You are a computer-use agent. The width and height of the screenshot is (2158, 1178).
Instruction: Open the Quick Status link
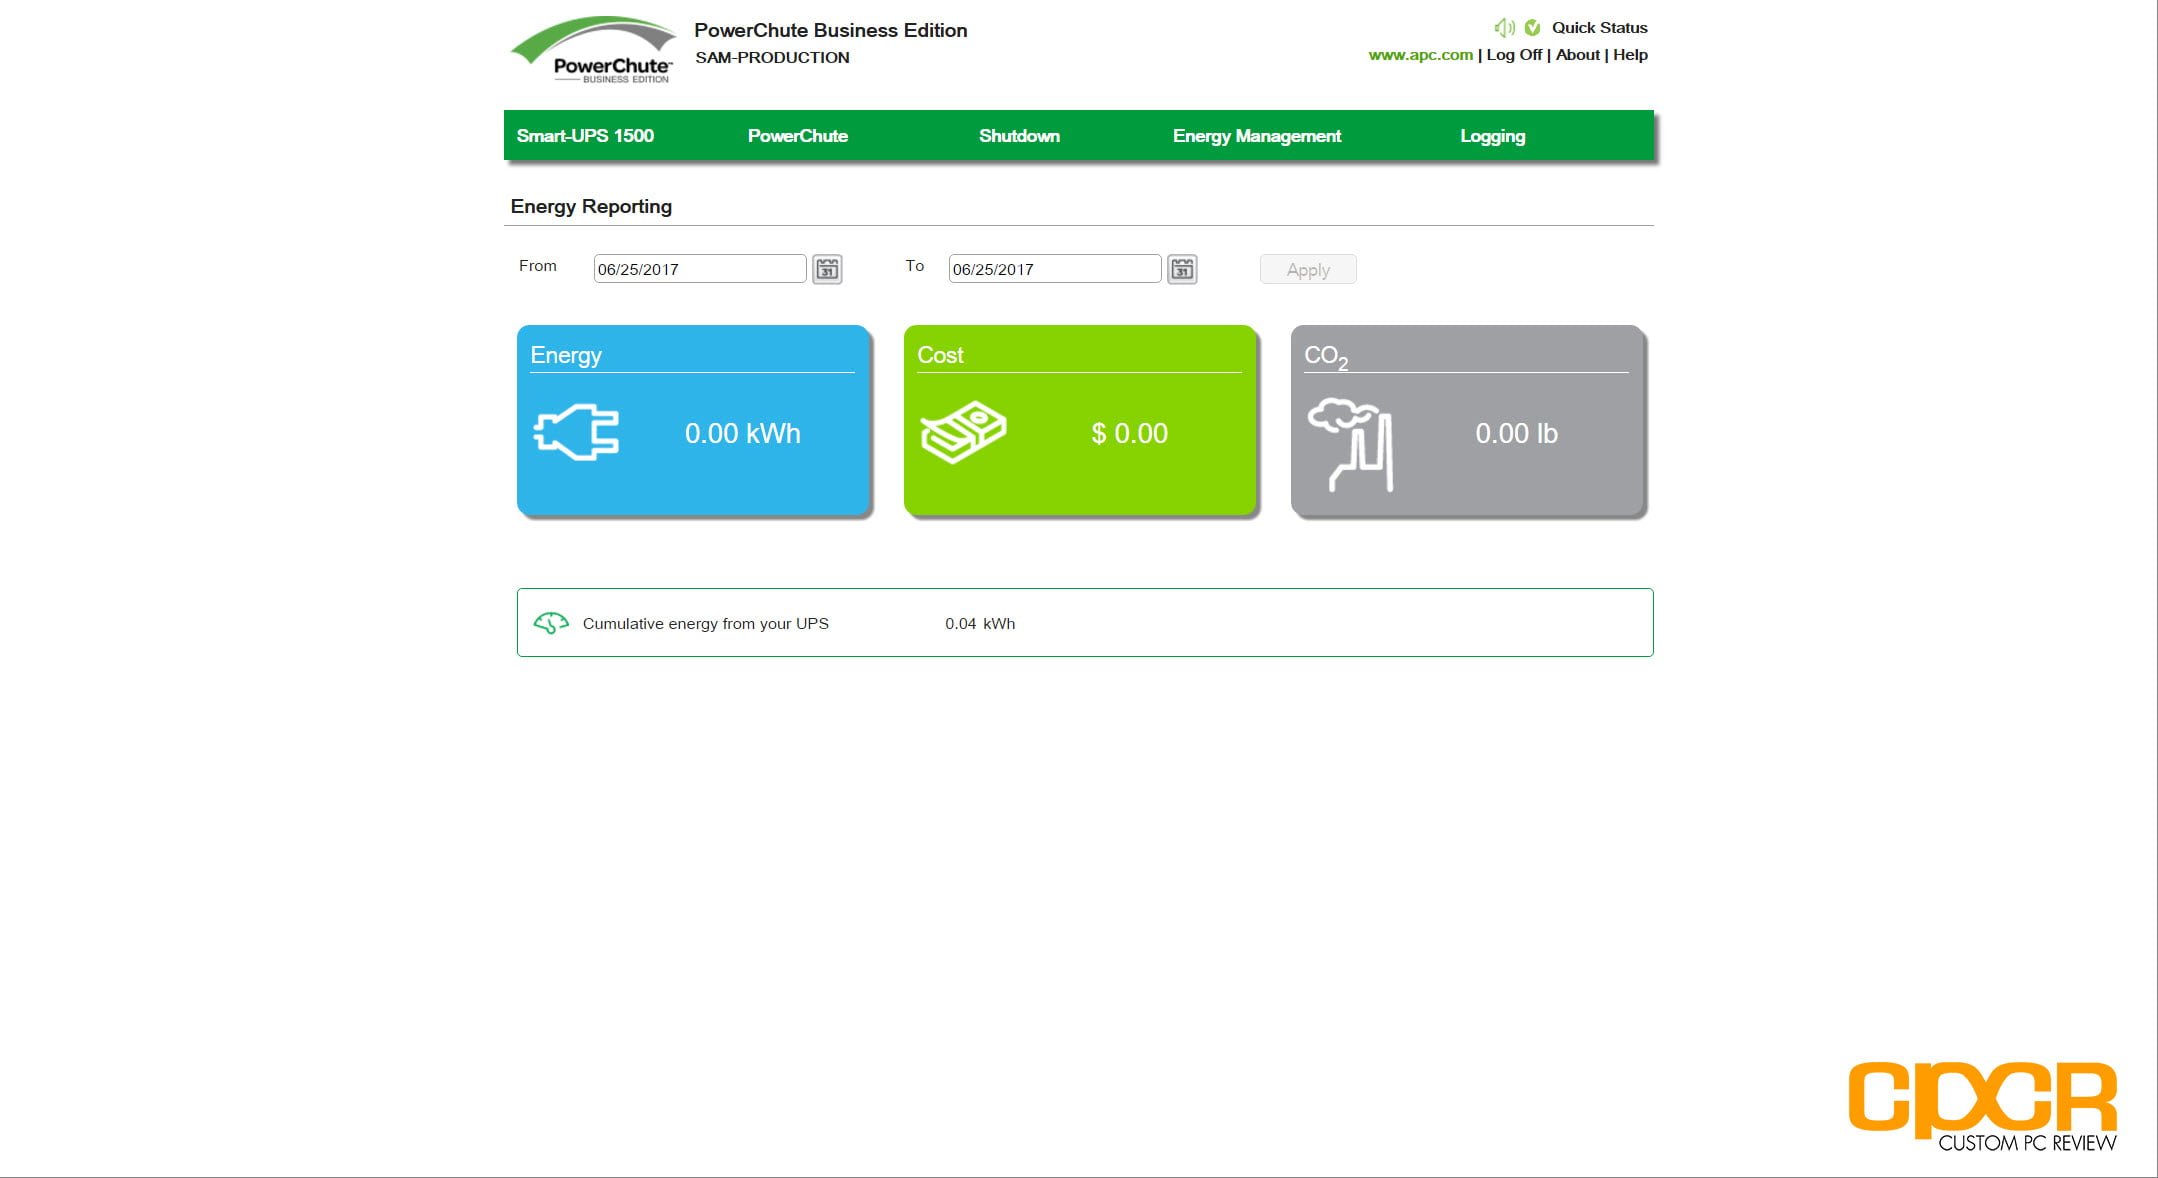(x=1599, y=28)
